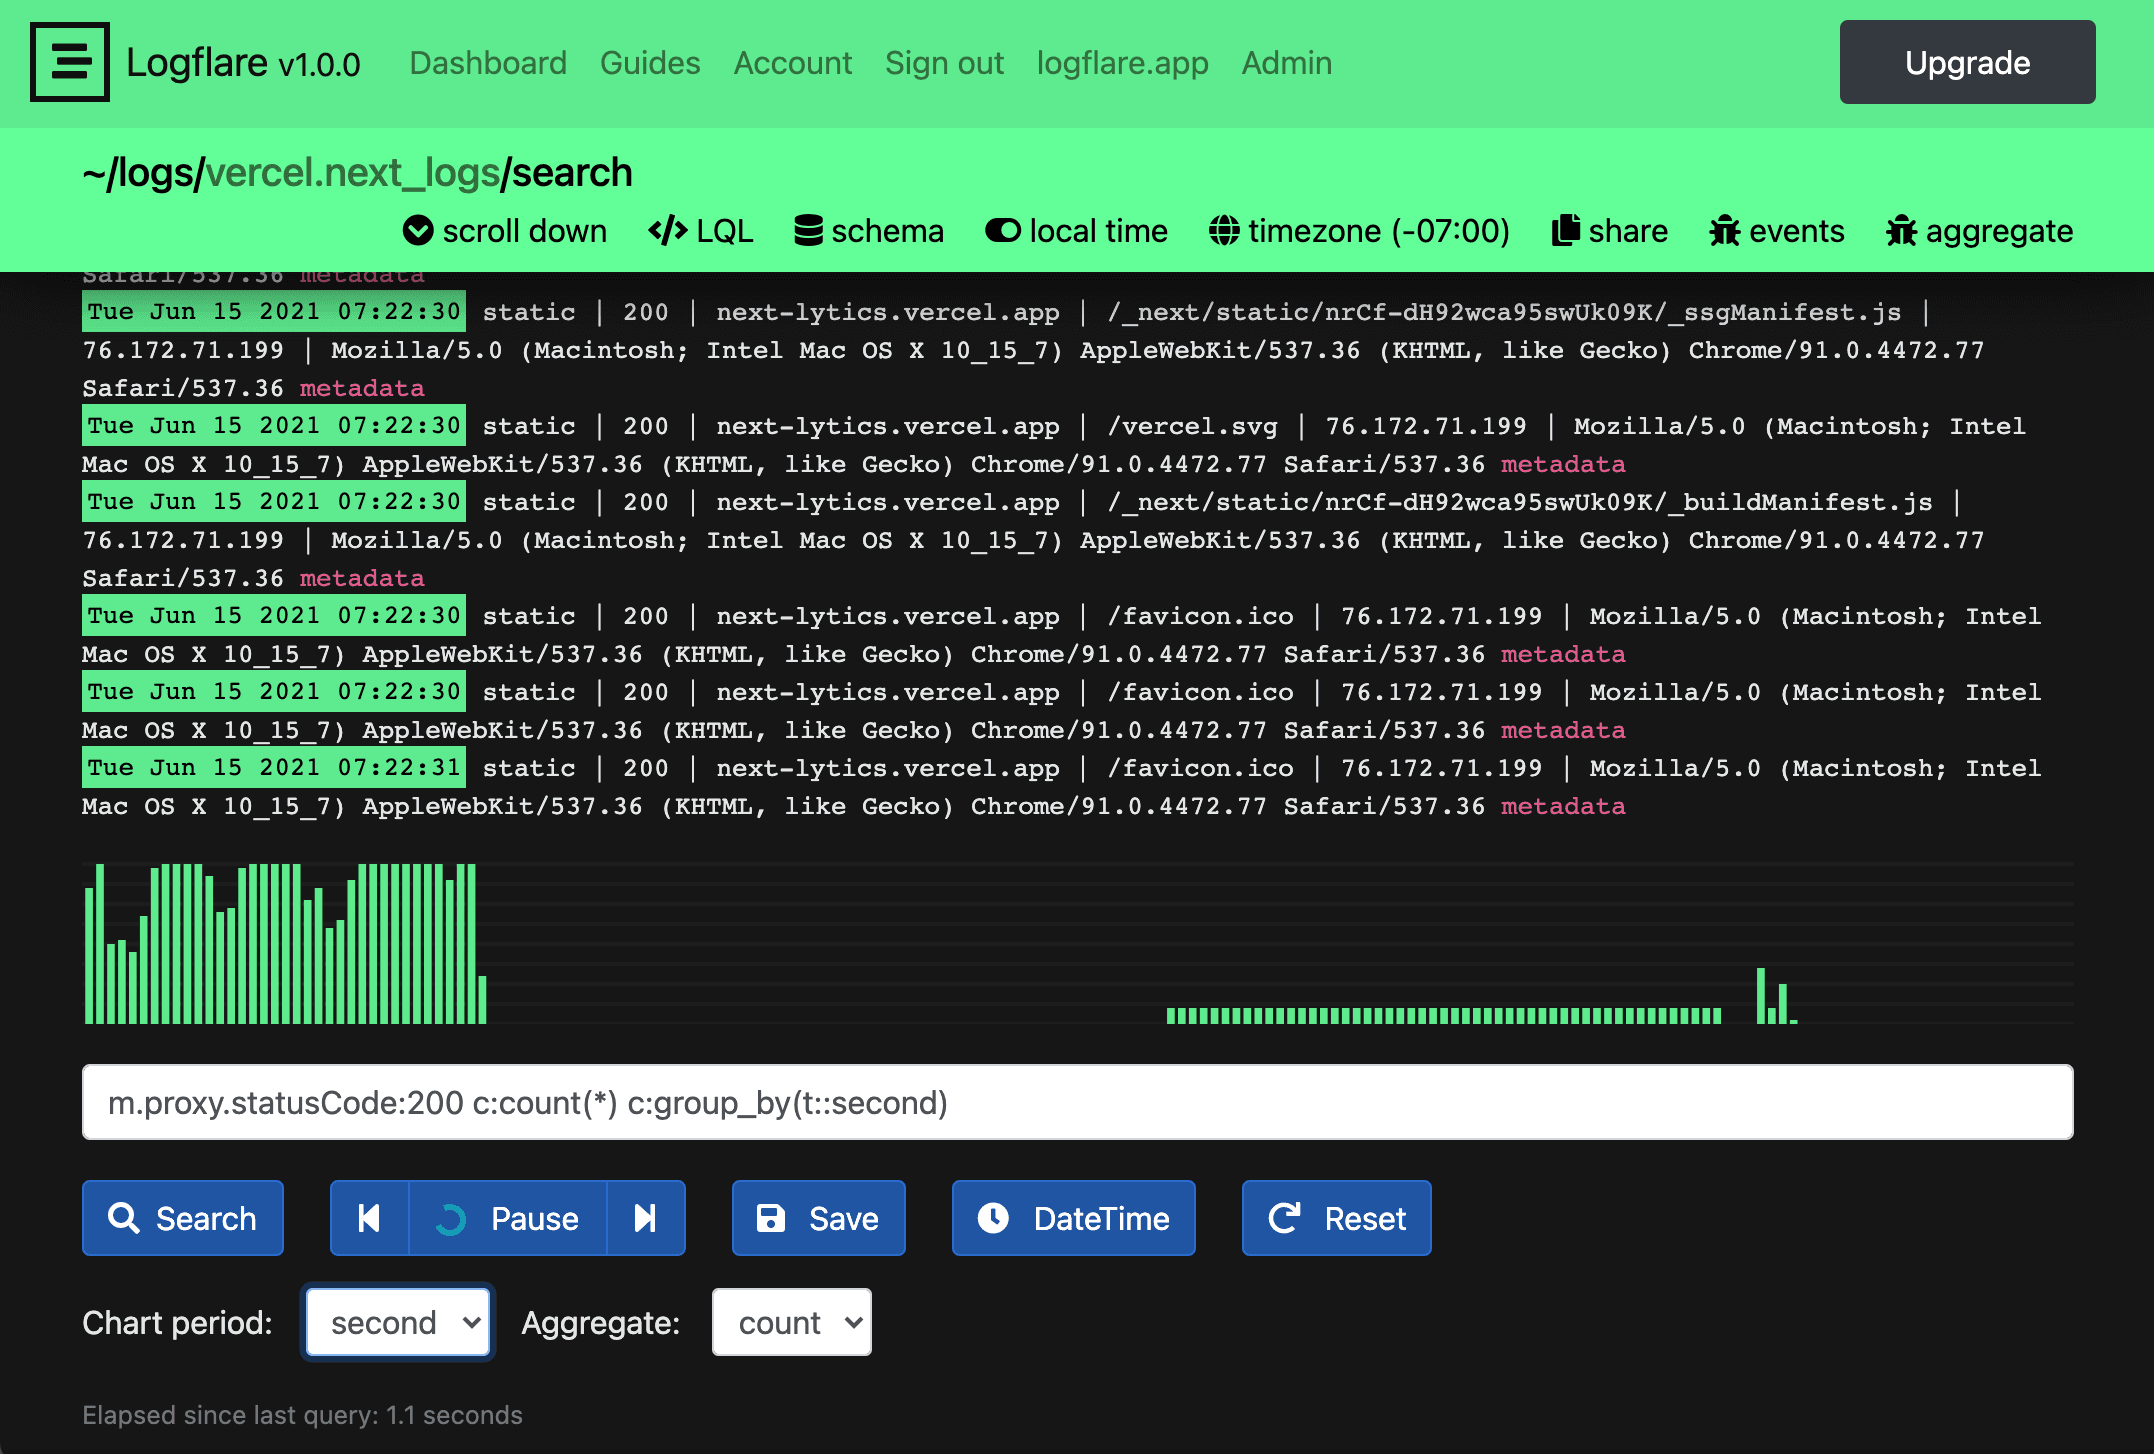Open events bug icon
Image resolution: width=2154 pixels, height=1454 pixels.
[1725, 231]
